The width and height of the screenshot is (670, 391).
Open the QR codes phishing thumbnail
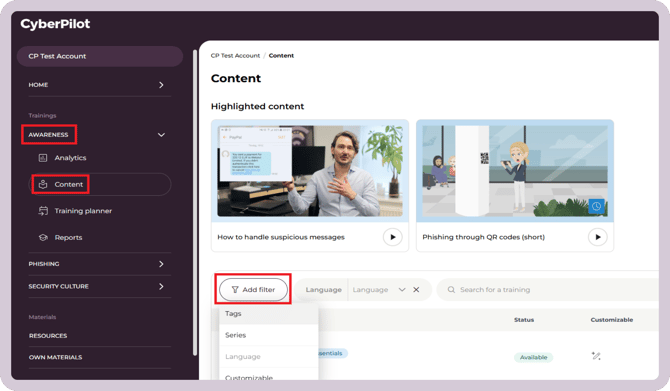[515, 171]
